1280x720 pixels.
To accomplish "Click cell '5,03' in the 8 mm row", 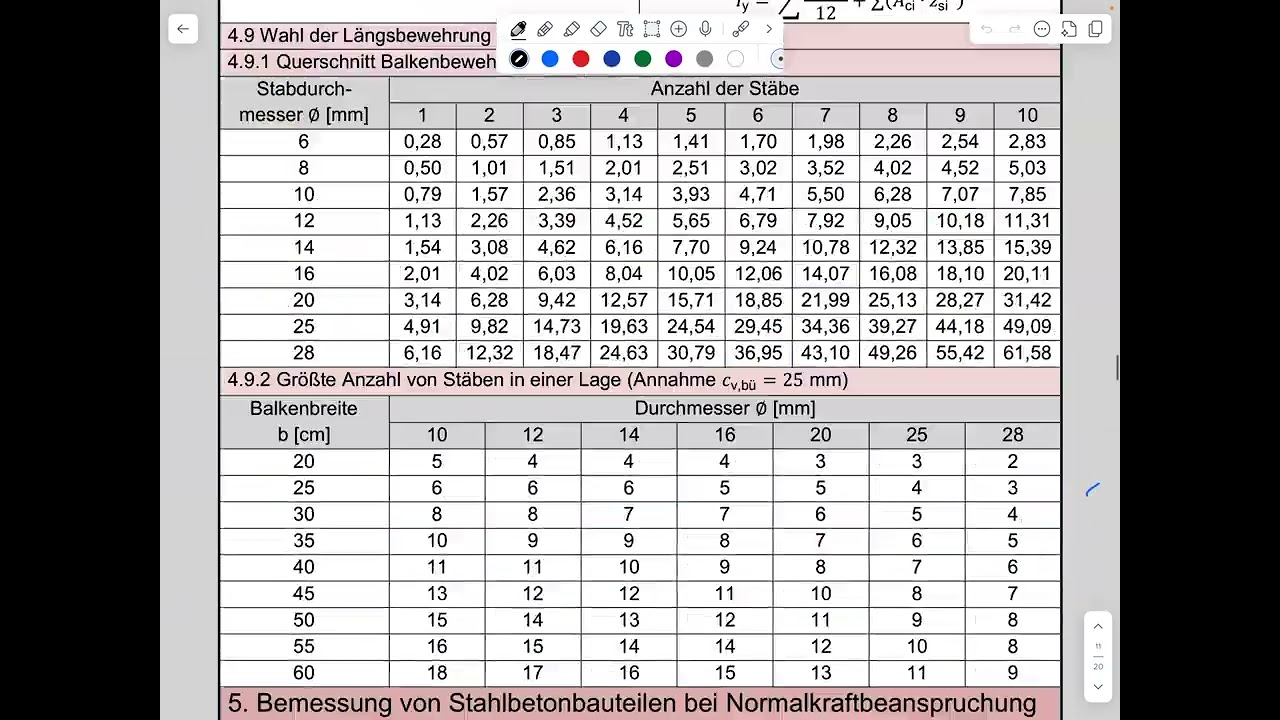I will click(1028, 168).
